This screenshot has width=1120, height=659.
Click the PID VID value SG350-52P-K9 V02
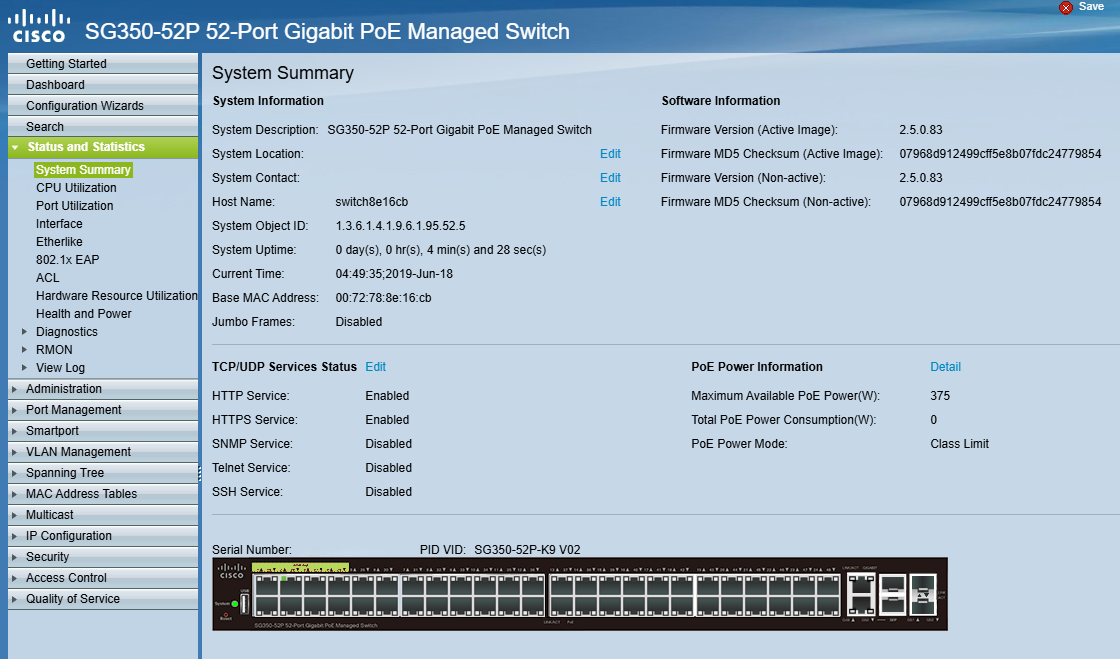(527, 550)
